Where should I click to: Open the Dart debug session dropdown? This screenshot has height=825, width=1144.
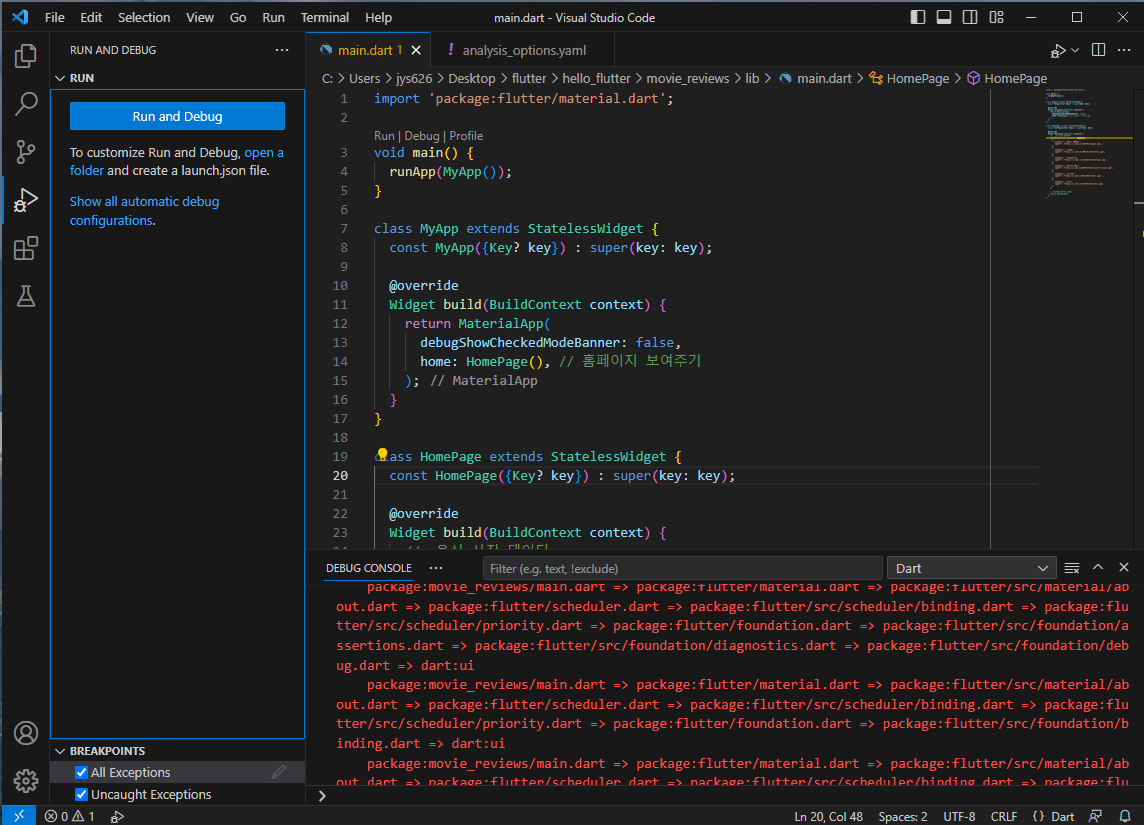[972, 568]
